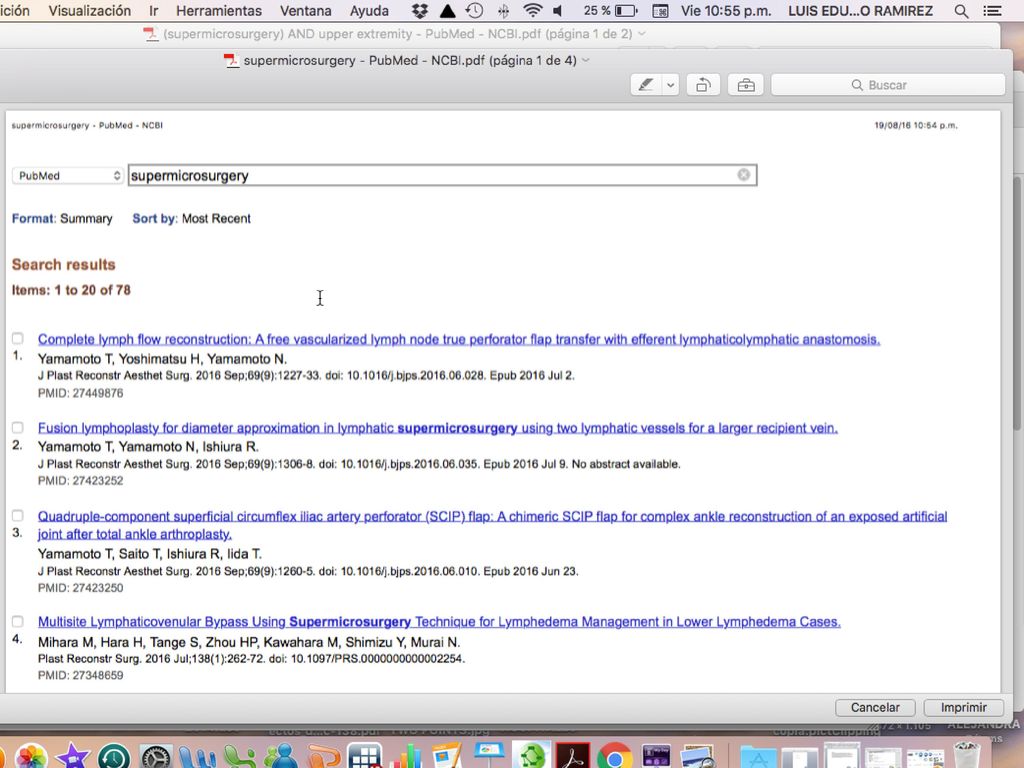Open the markup pen options arrow
This screenshot has width=1024, height=768.
(x=671, y=85)
